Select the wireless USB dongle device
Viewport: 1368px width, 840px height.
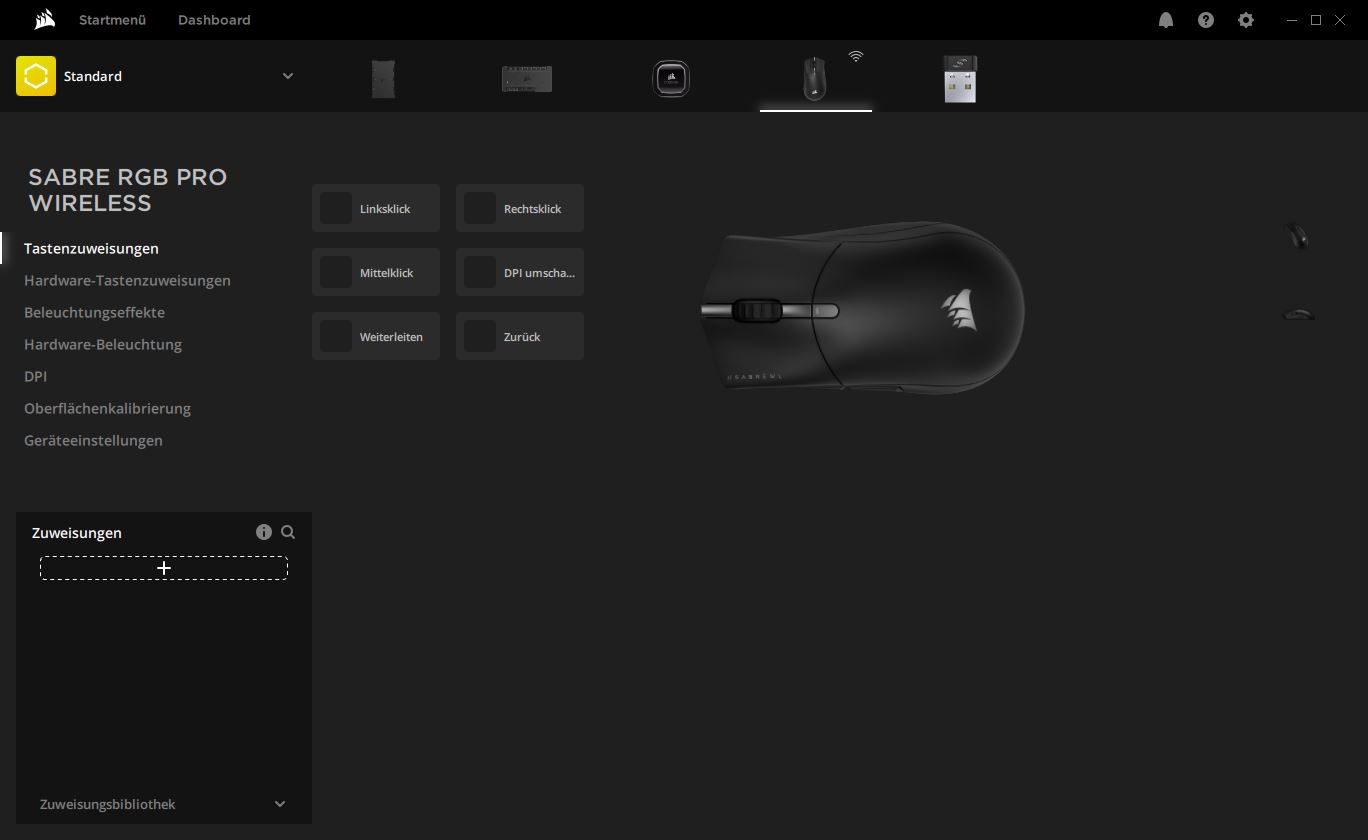[x=960, y=78]
